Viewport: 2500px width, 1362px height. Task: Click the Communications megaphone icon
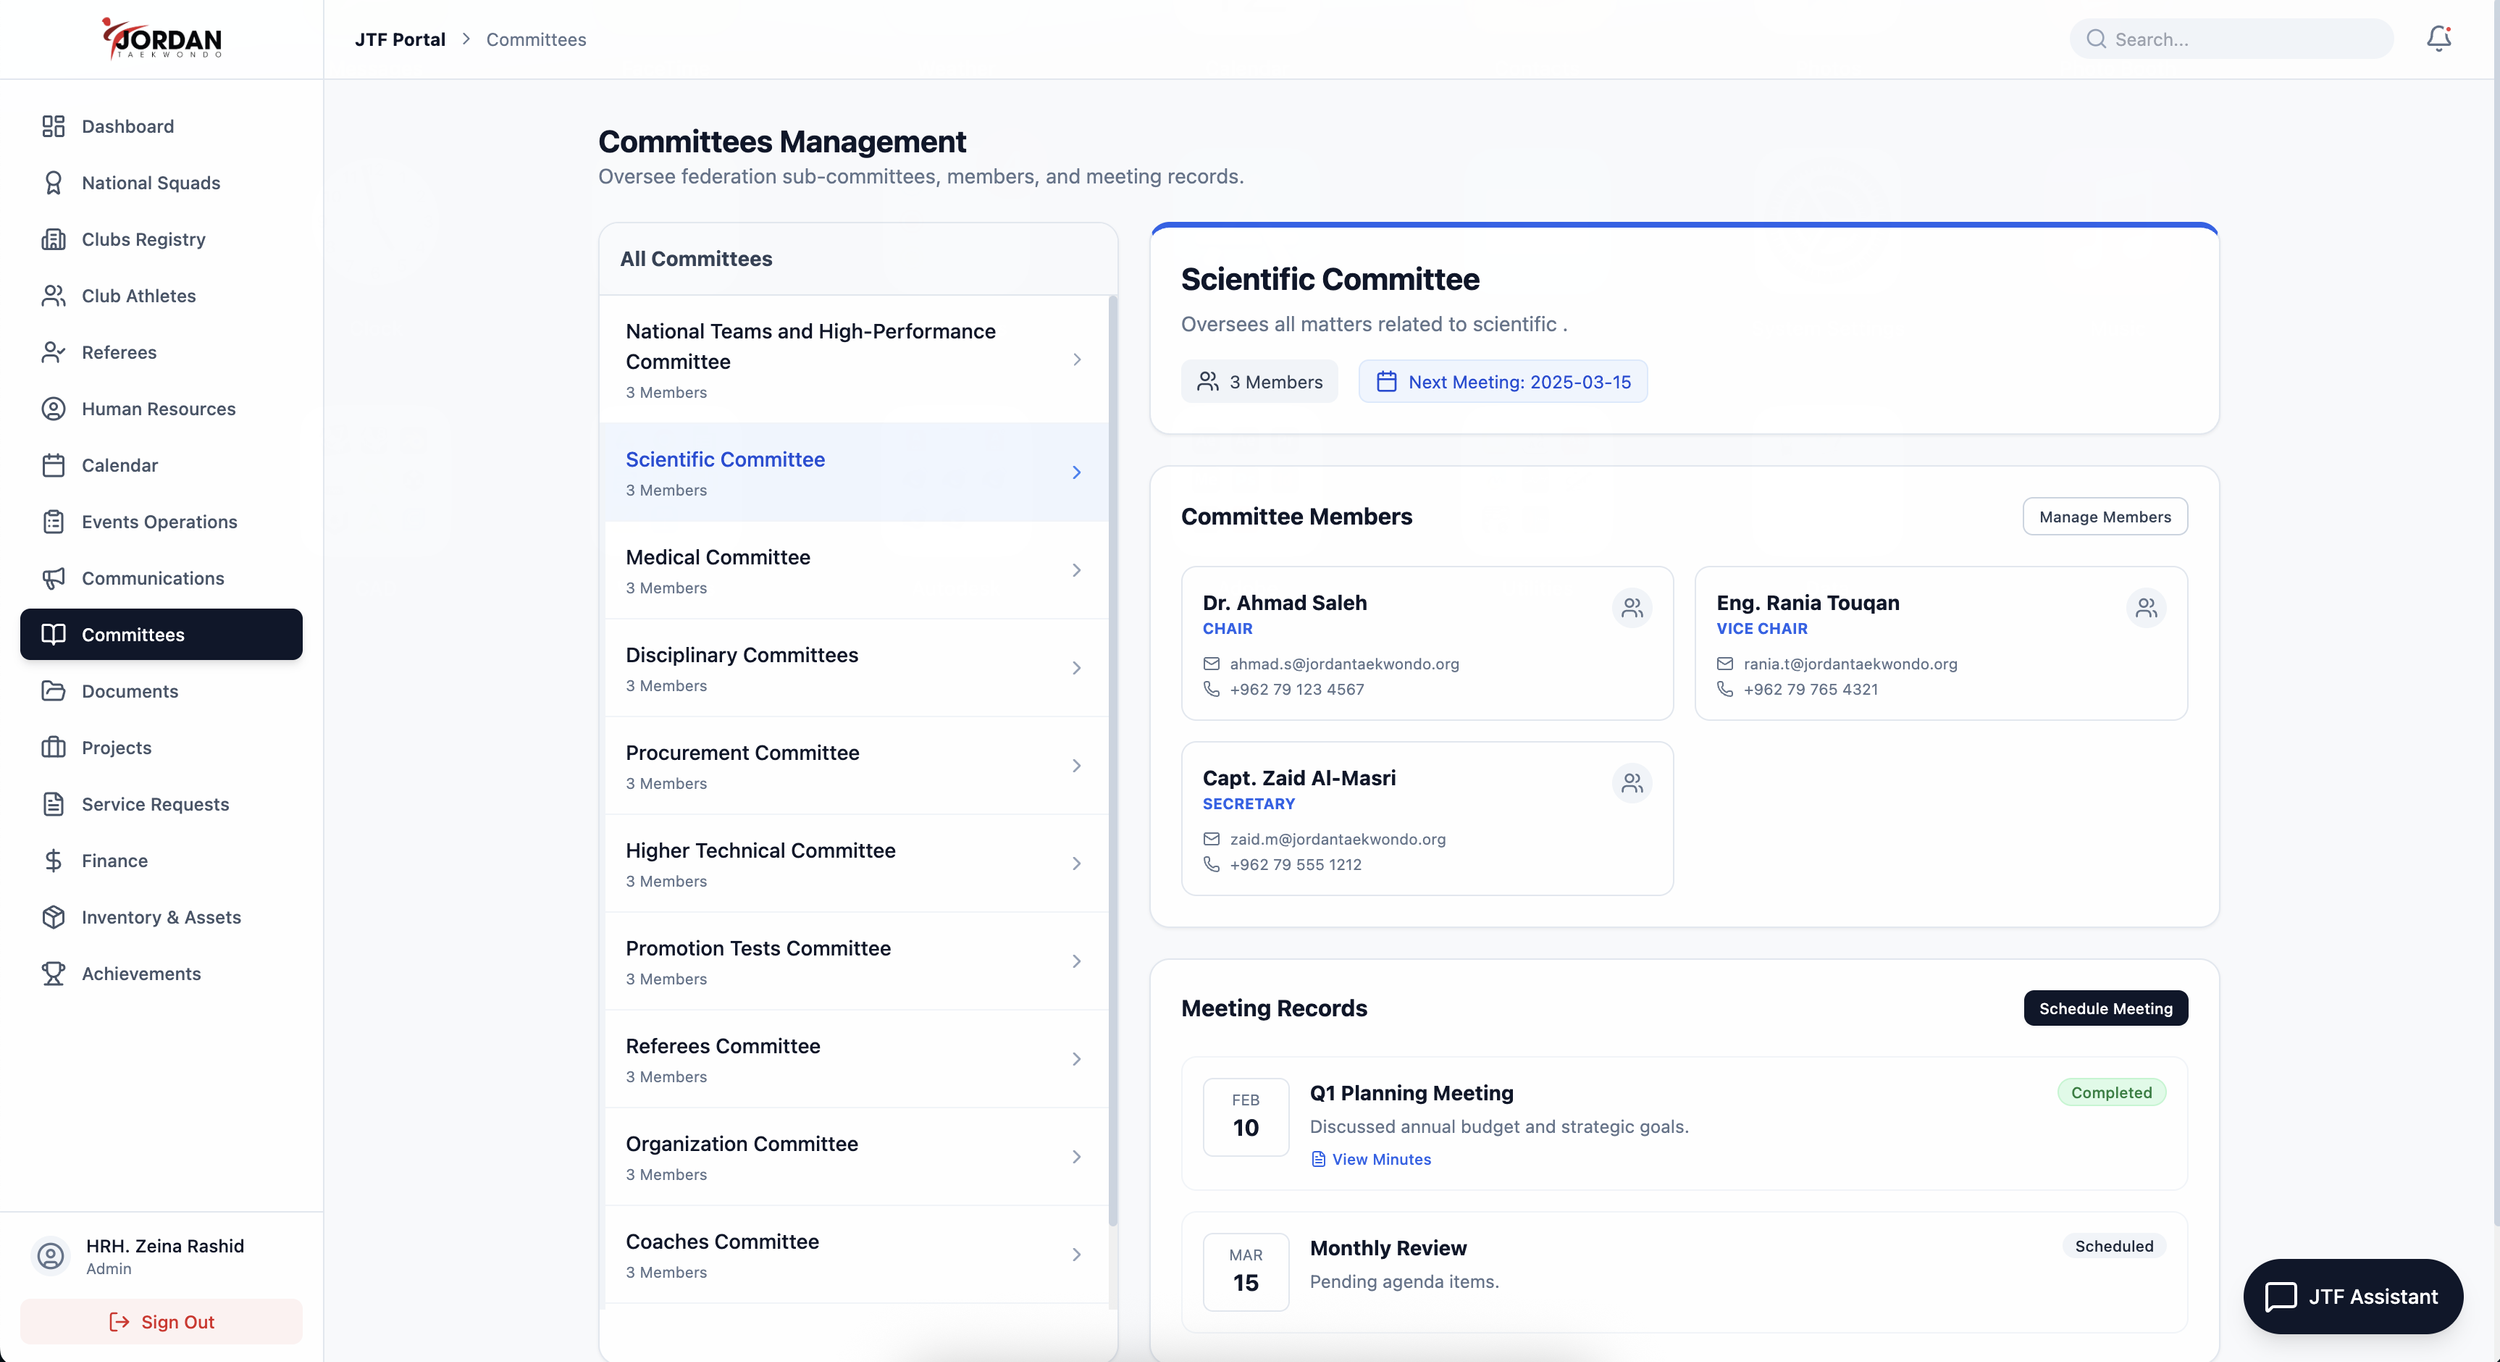(x=53, y=578)
